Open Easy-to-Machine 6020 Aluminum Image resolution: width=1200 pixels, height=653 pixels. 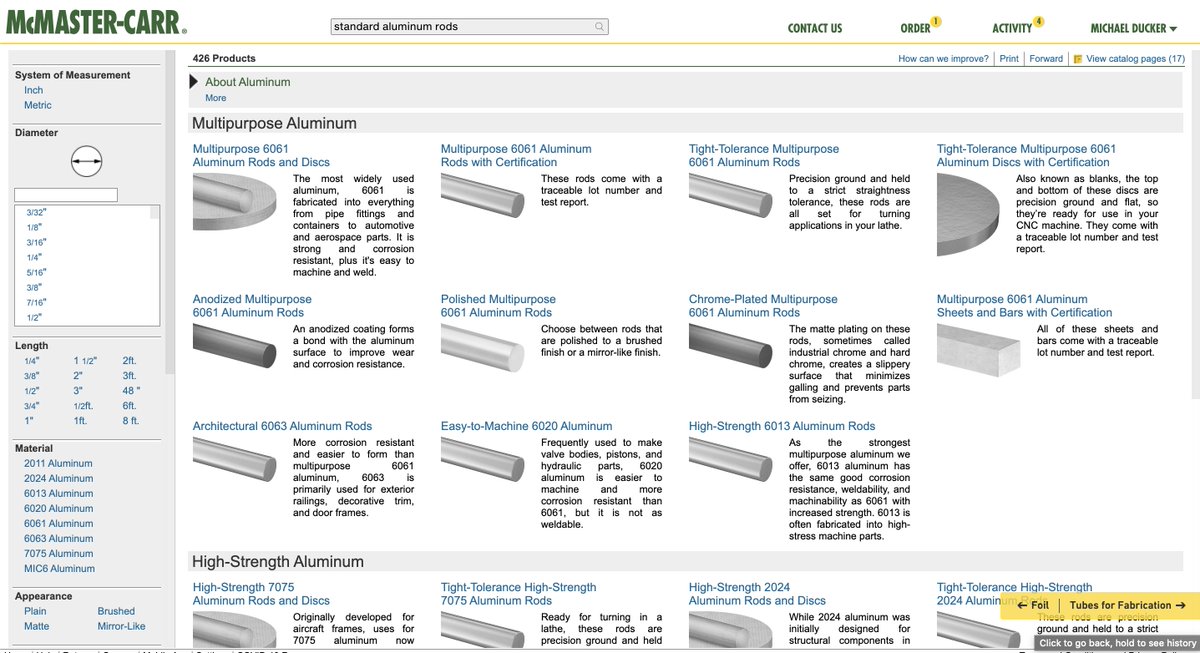(526, 426)
